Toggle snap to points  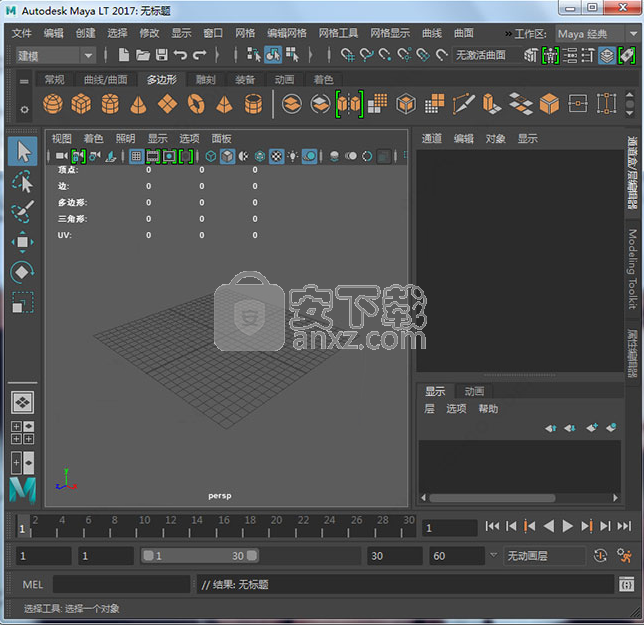tap(385, 55)
